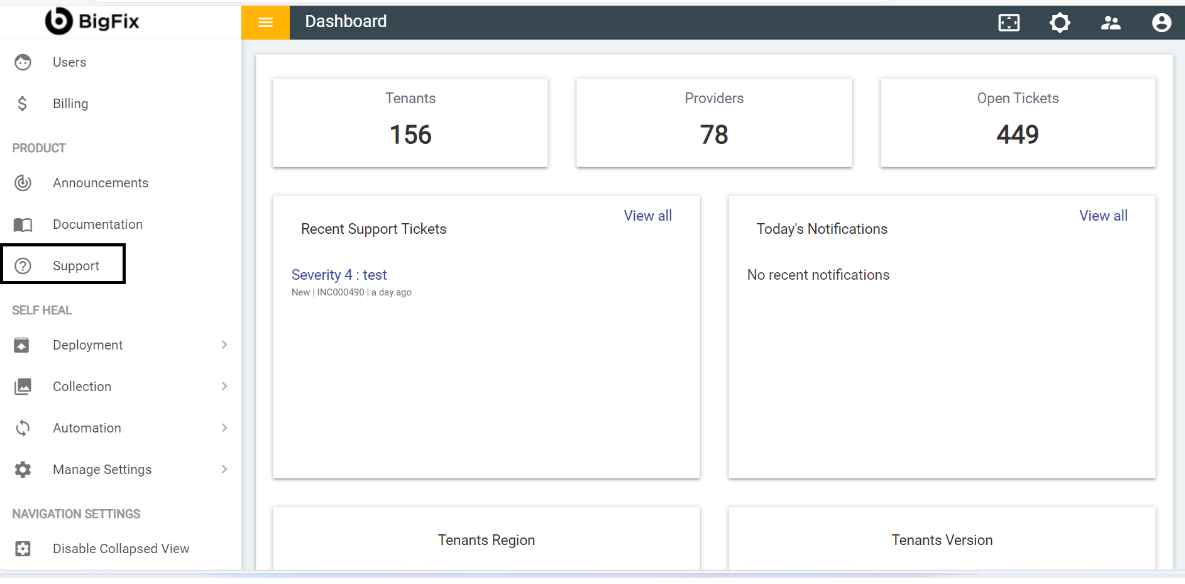Screen dimensions: 1185x584
Task: Toggle Disable Collapsed View setting
Action: click(120, 548)
